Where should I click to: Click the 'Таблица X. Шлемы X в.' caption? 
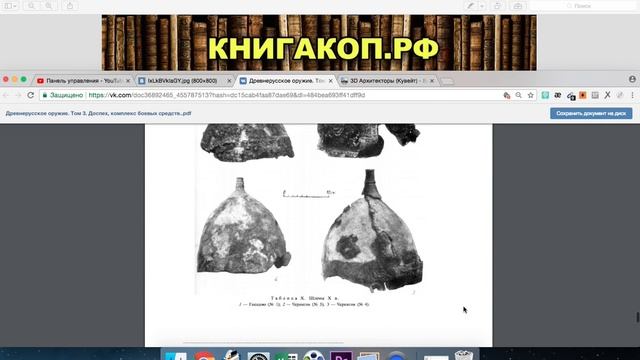pyautogui.click(x=304, y=298)
